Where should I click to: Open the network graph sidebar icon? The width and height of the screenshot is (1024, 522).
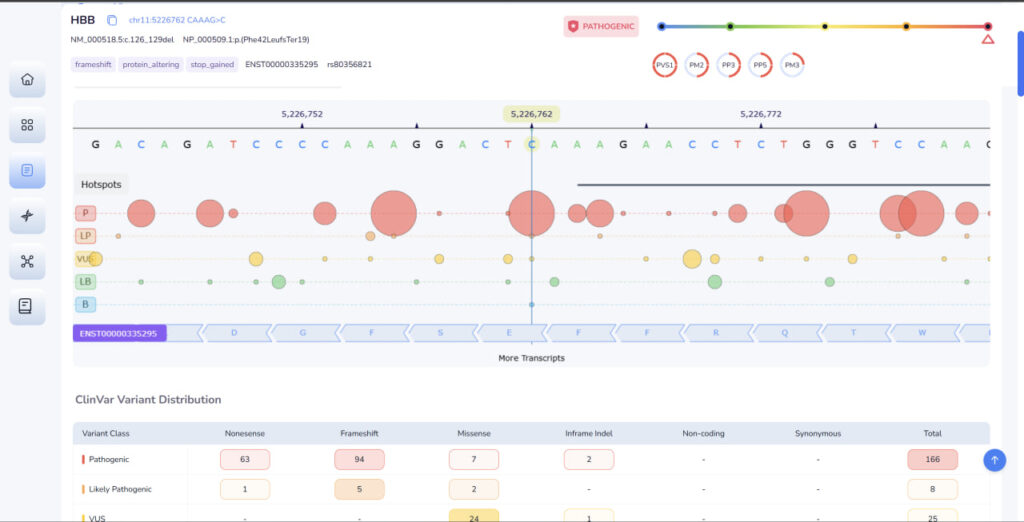pyautogui.click(x=27, y=261)
